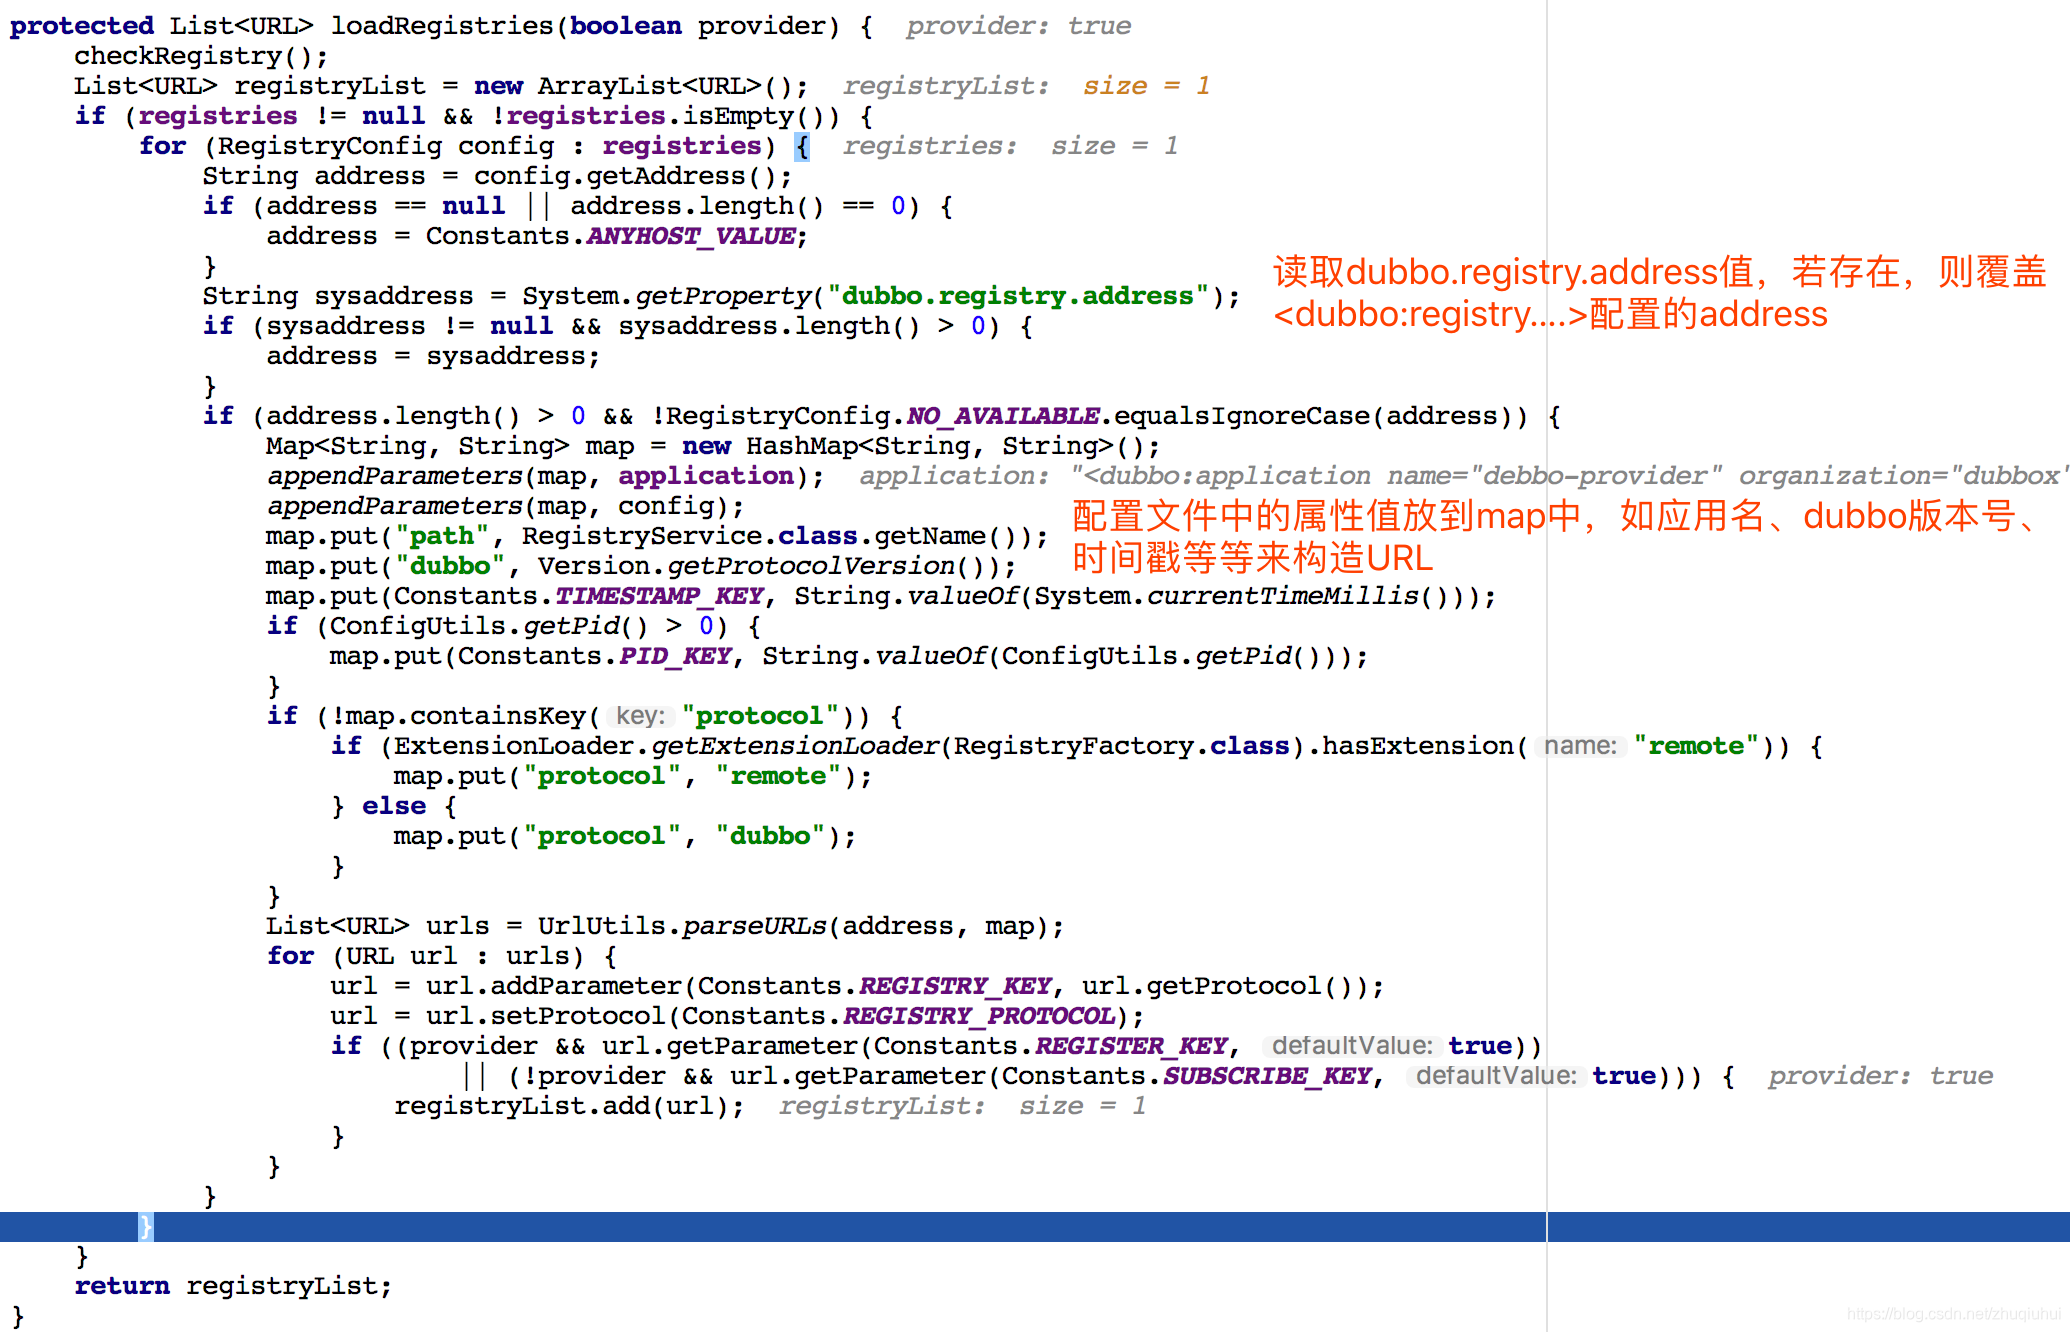
Task: Click the 'new ArrayList<URL>()' expression
Action: coord(633,86)
